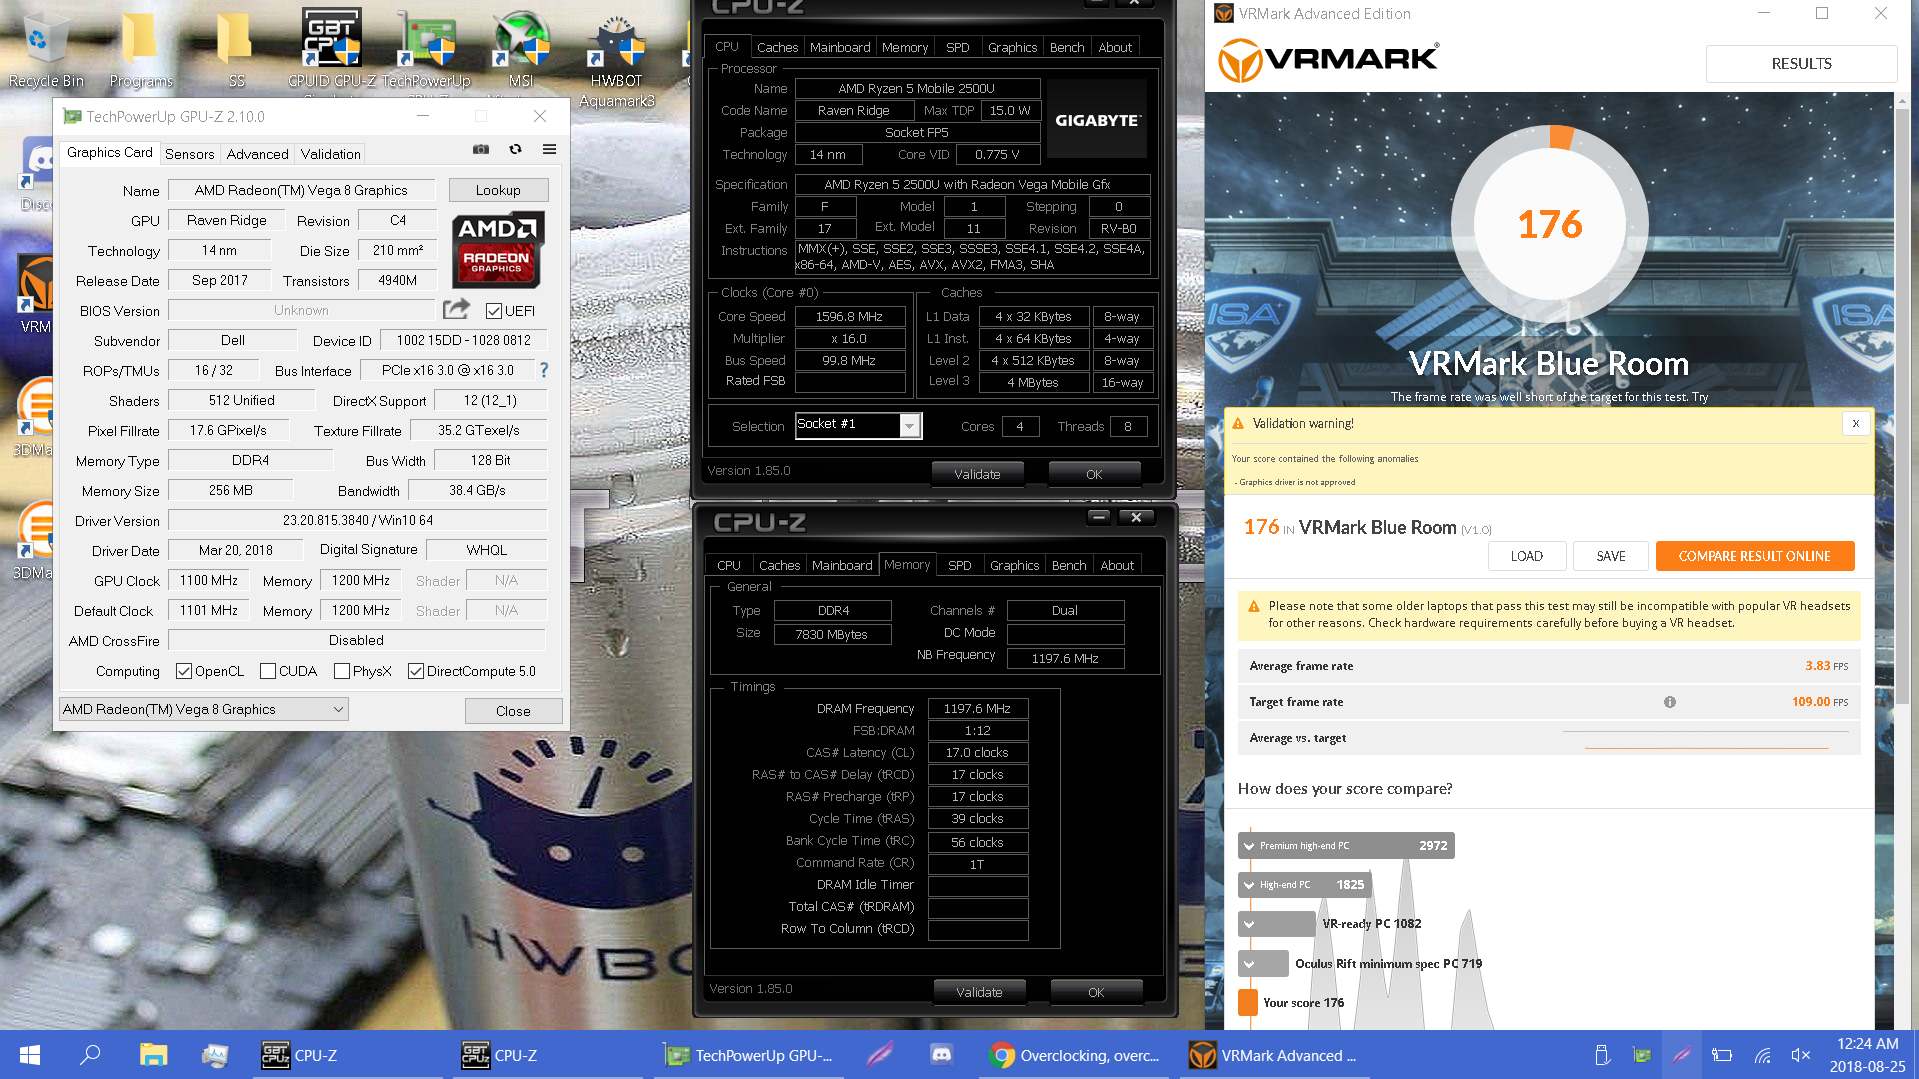Screen dimensions: 1919x1079
Task: Click the SAVE button in VRMark
Action: coord(1610,556)
